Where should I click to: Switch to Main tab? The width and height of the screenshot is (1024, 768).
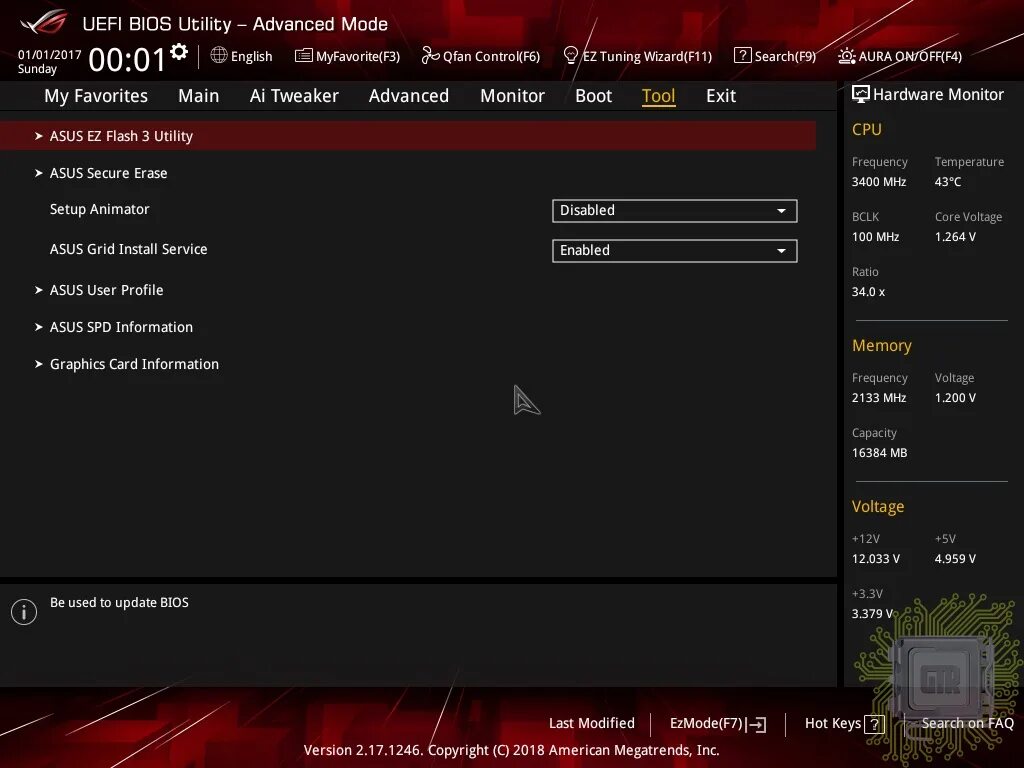(199, 96)
